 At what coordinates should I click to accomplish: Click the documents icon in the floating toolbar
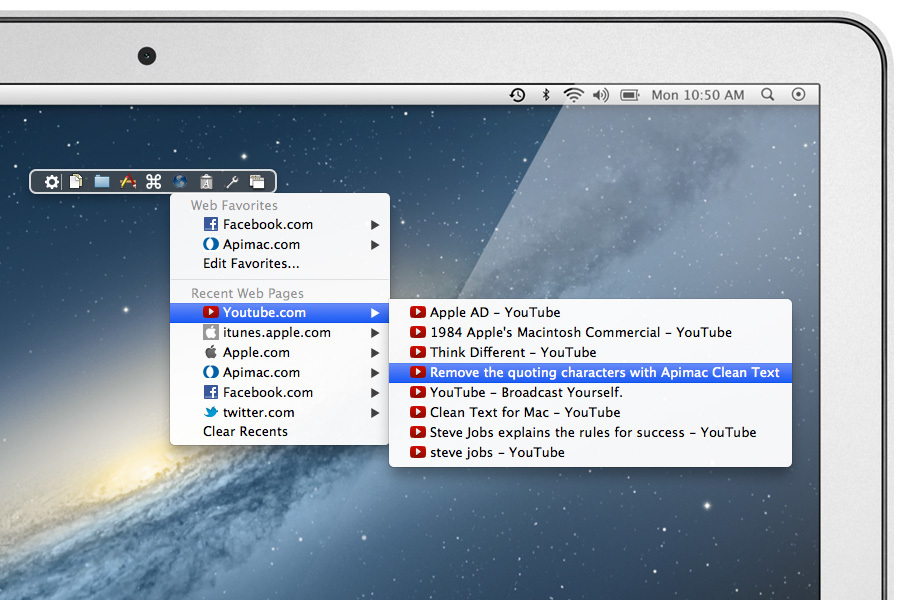click(x=76, y=181)
